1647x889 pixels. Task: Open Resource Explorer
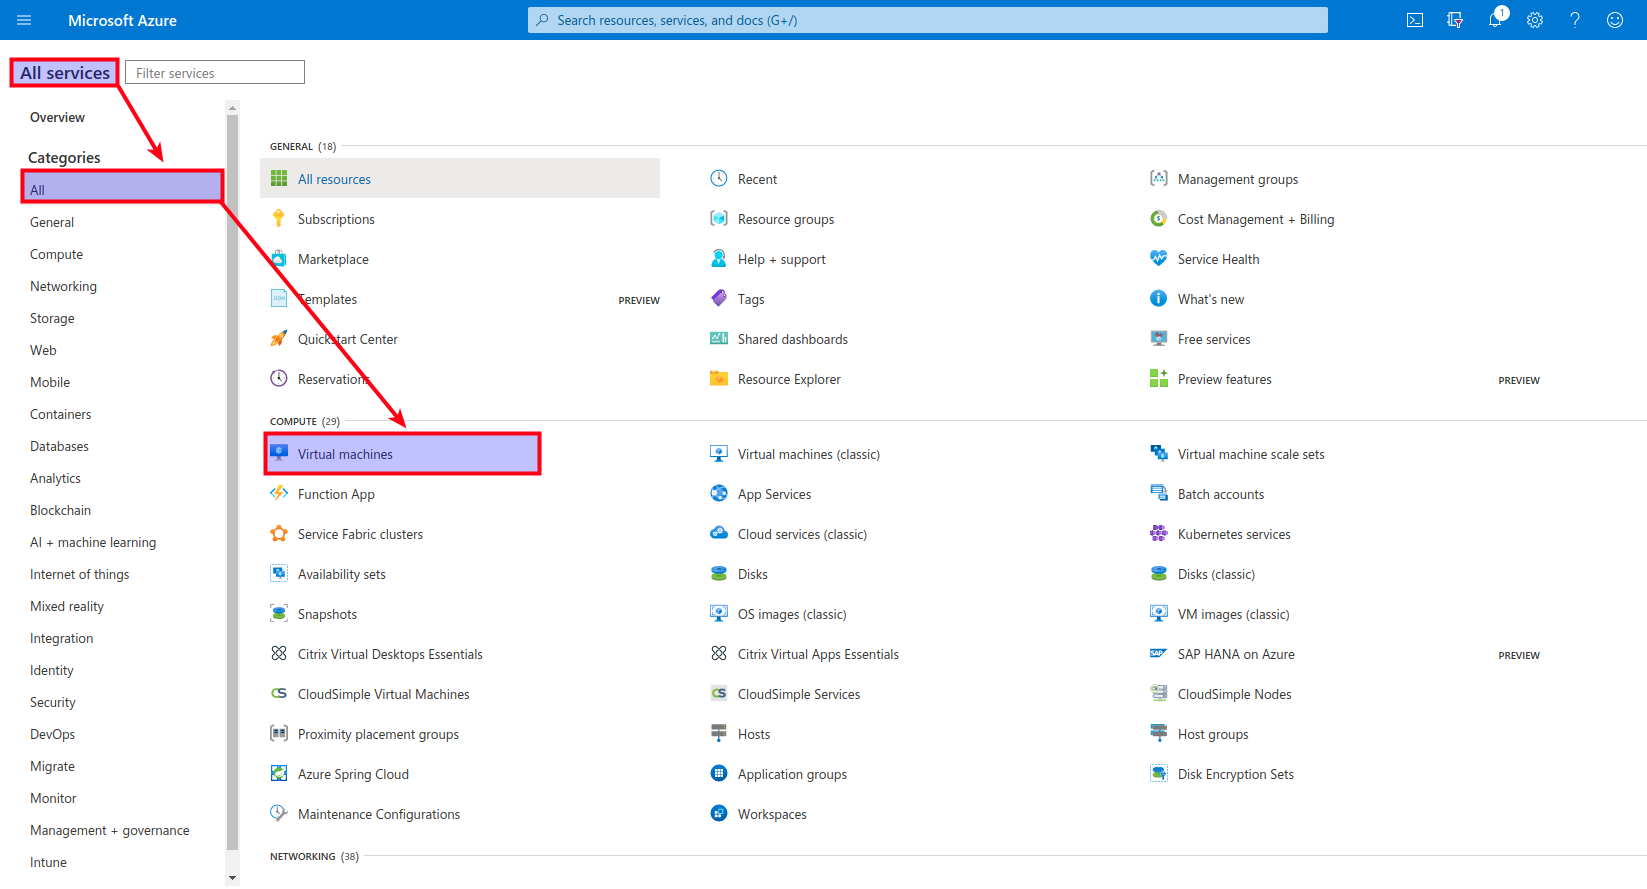[x=789, y=379]
